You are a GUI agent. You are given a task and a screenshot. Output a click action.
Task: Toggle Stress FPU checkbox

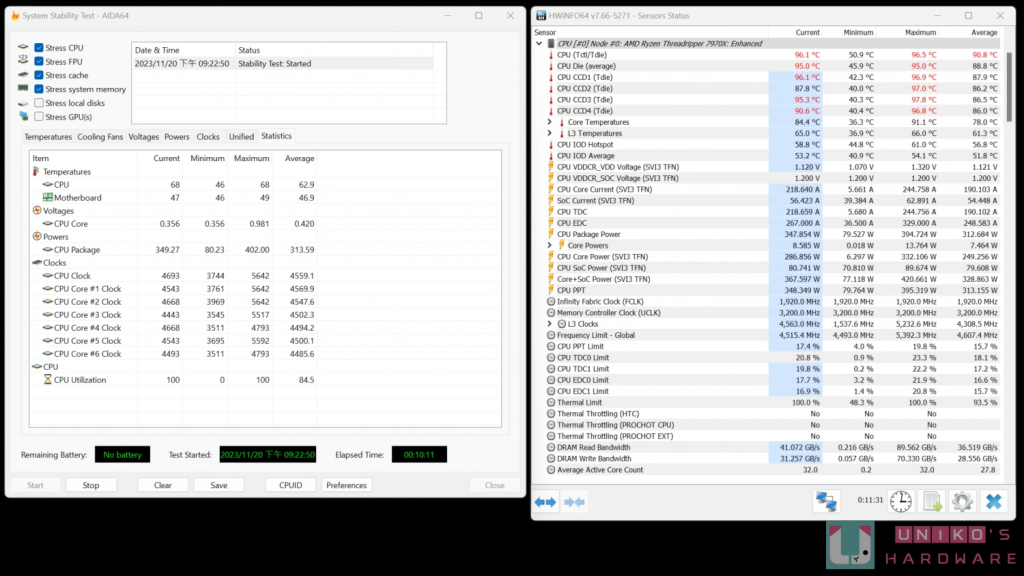tap(39, 61)
